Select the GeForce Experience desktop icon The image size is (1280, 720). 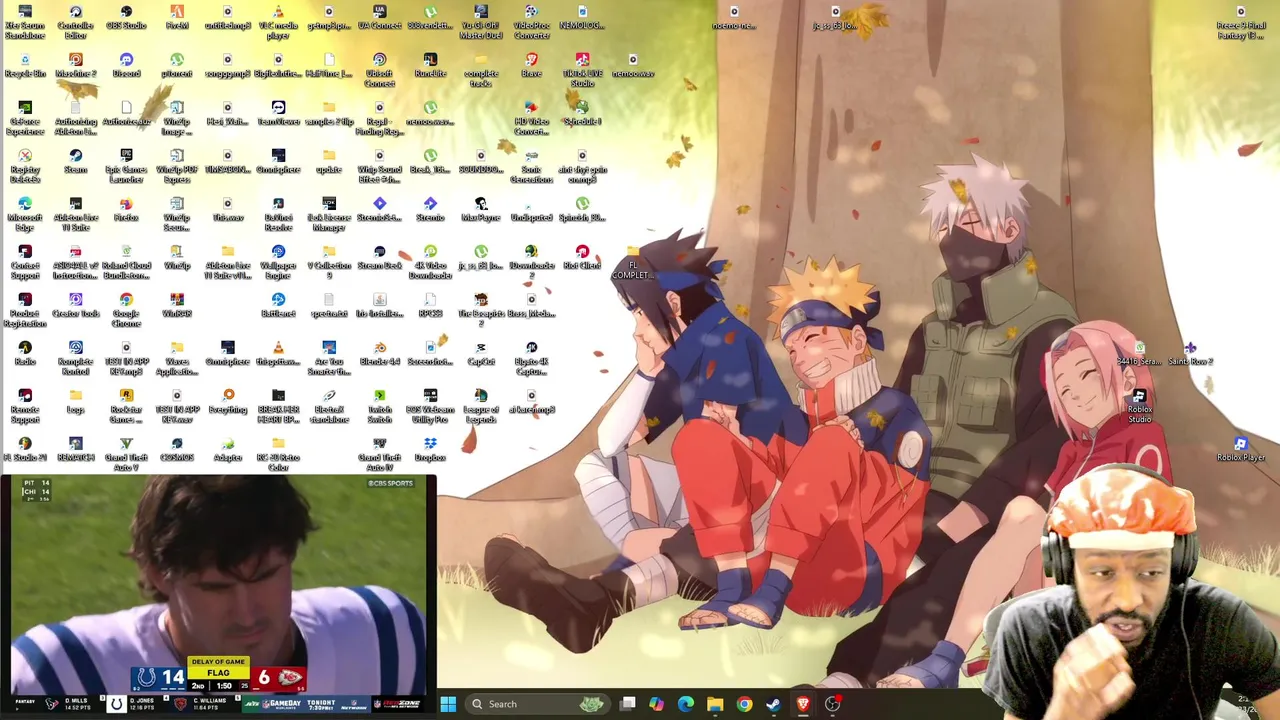click(25, 119)
